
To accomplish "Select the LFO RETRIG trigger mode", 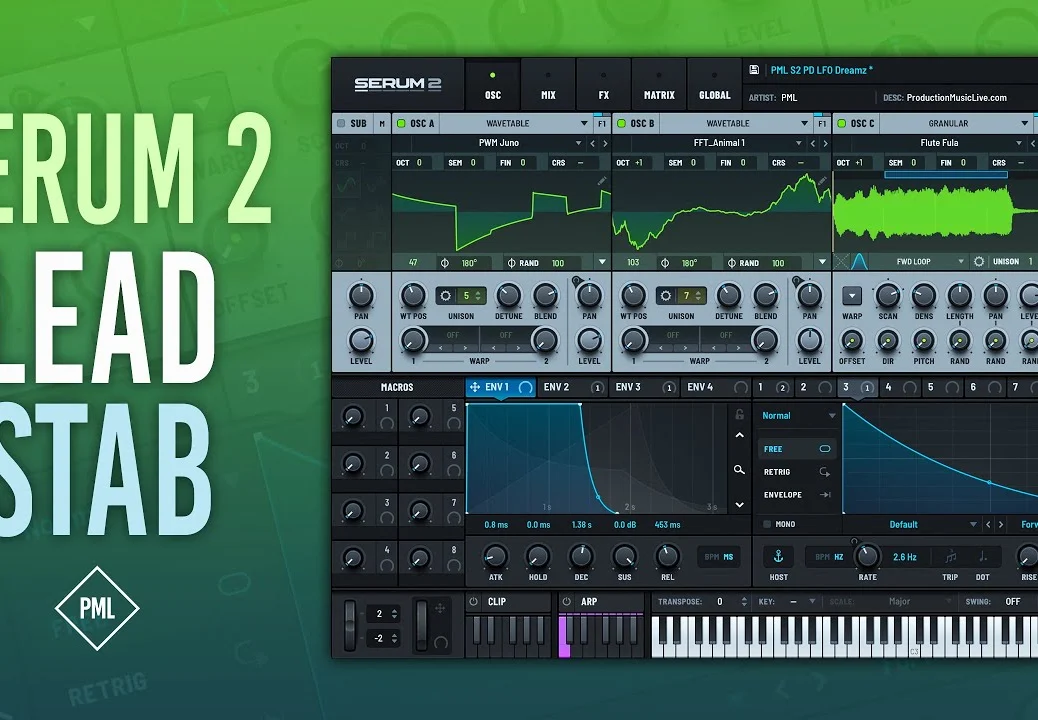I will (796, 472).
